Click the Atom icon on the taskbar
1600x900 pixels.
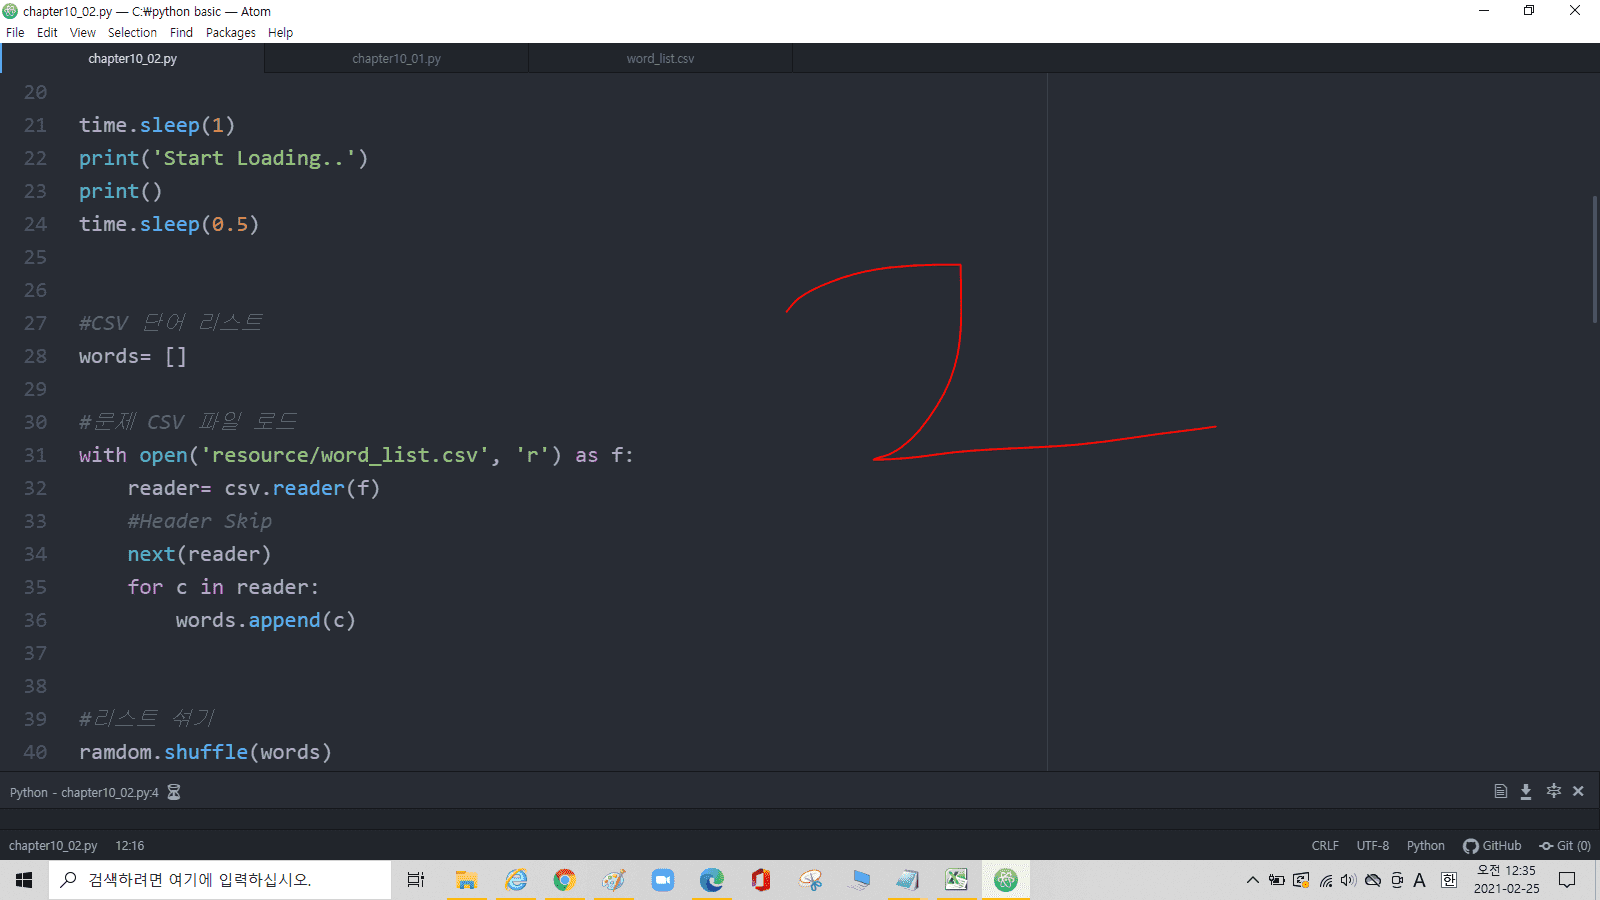[1006, 880]
